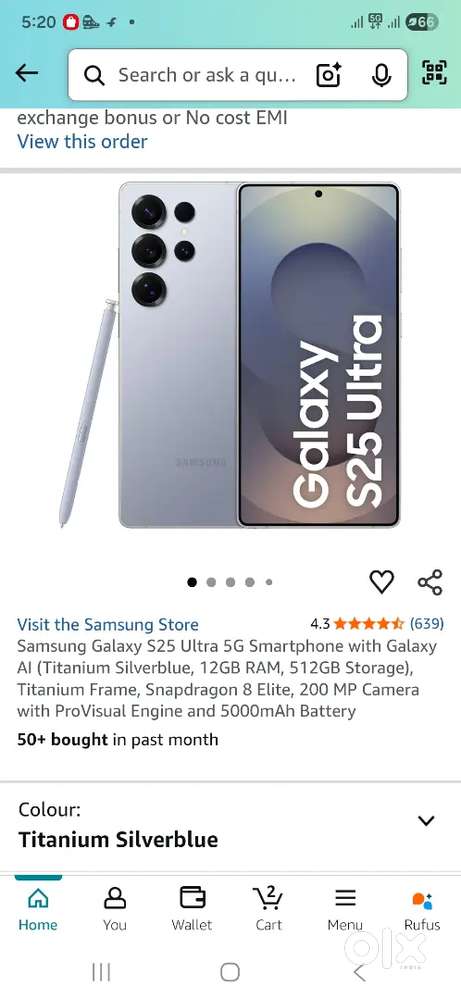Tap the microphone voice search icon
Image resolution: width=461 pixels, height=1000 pixels.
tap(381, 75)
